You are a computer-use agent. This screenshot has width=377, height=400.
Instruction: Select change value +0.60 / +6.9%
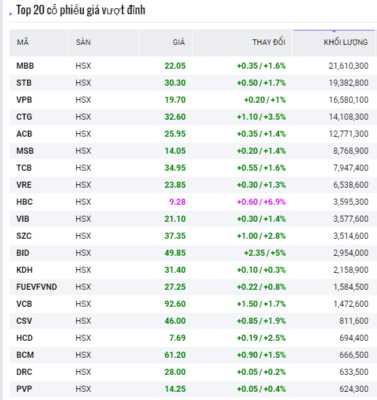click(261, 202)
